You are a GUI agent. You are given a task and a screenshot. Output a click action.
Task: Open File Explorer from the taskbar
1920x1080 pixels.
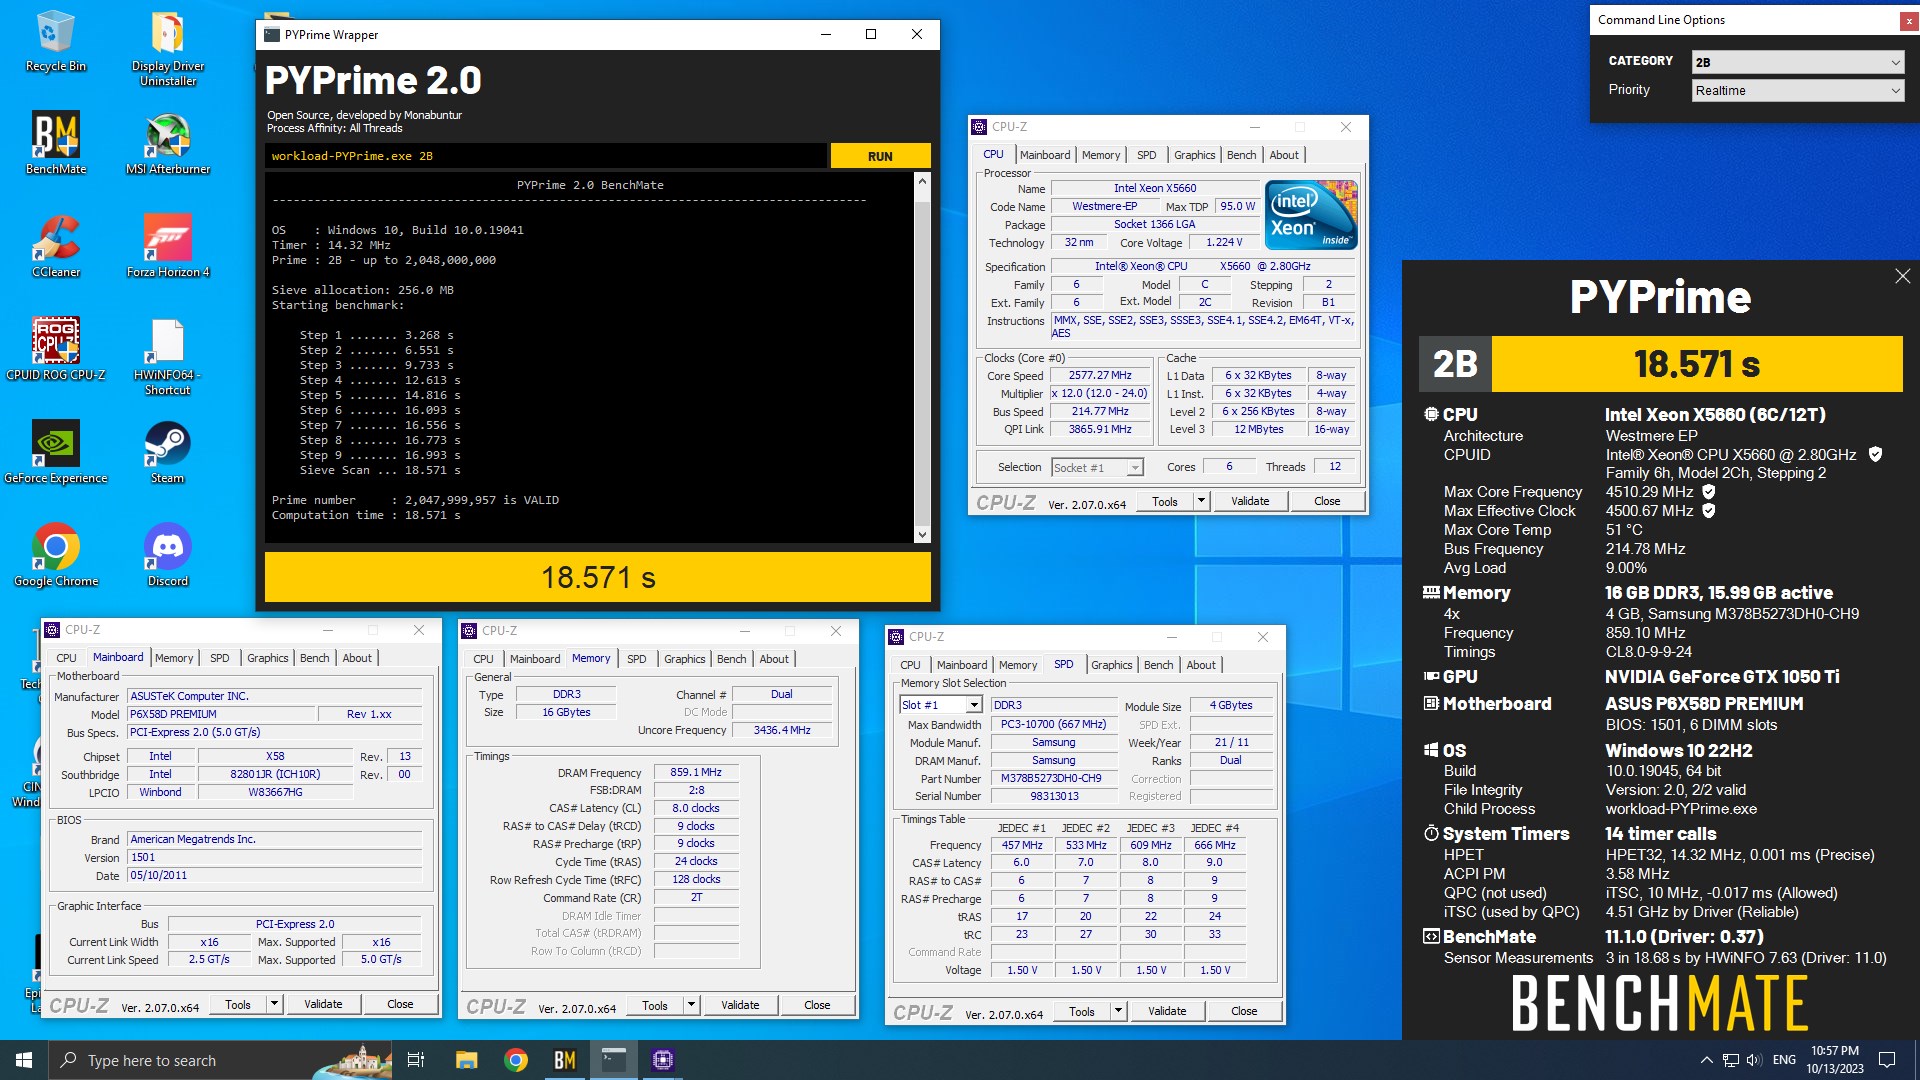click(x=466, y=1060)
